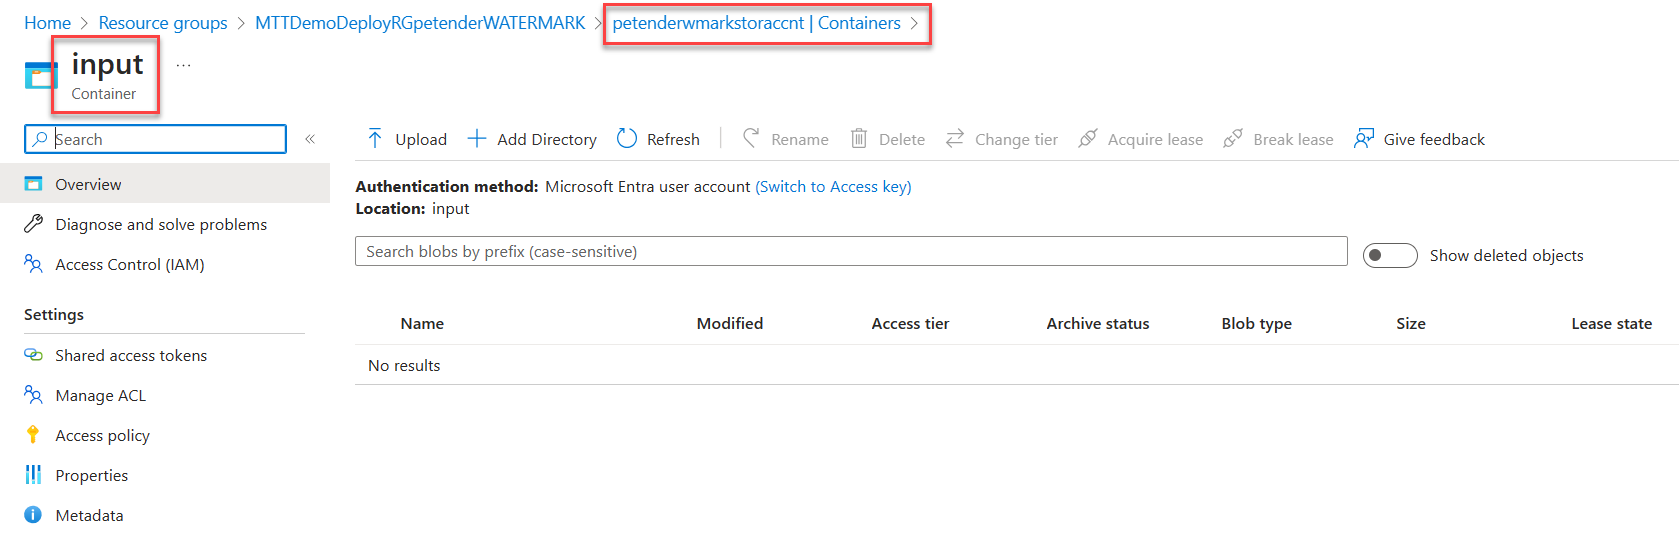Click the Add Directory plus icon
Screen dimensions: 1679x534
pyautogui.click(x=477, y=139)
